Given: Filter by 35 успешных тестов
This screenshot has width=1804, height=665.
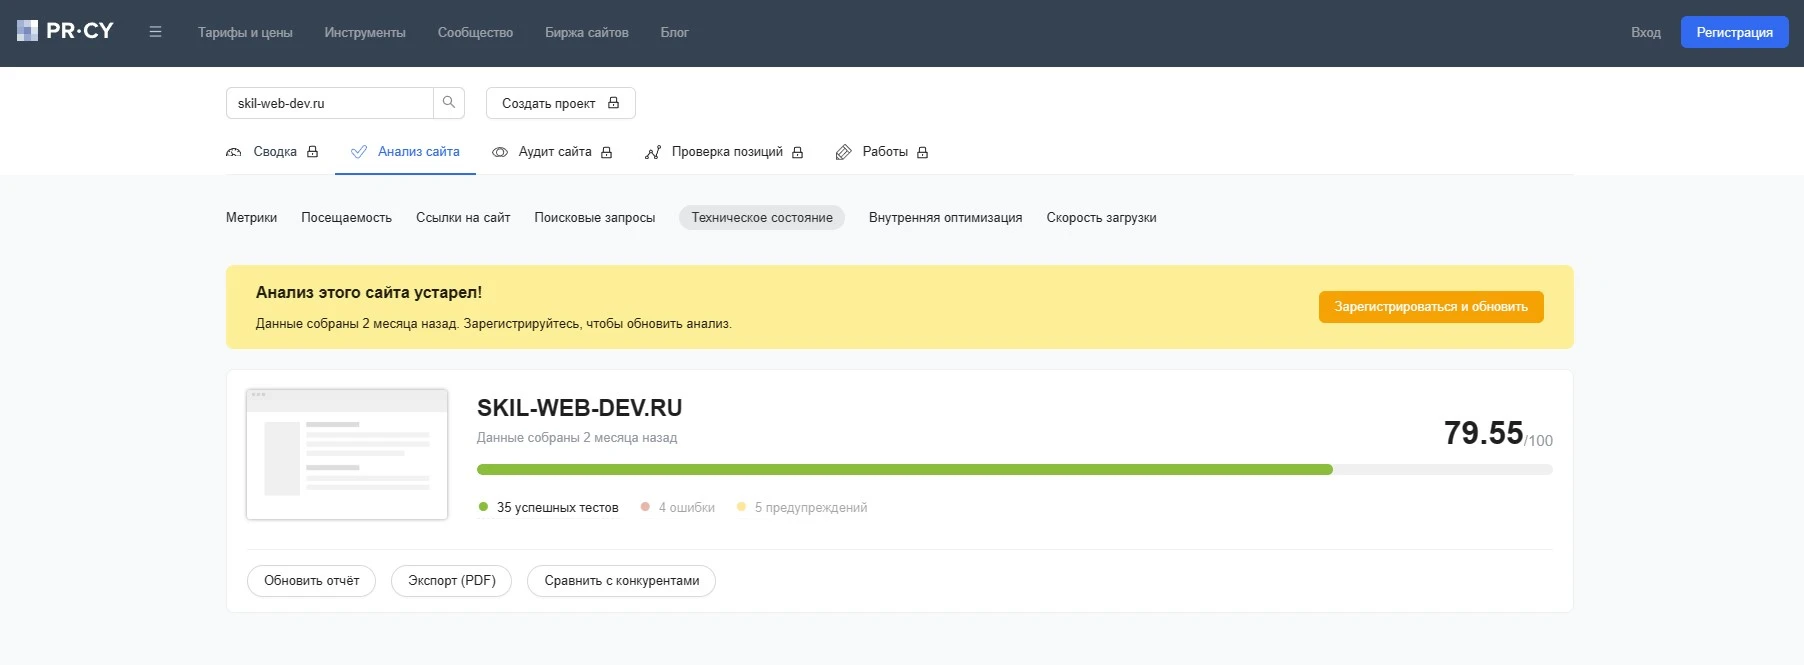Looking at the screenshot, I should 548,507.
